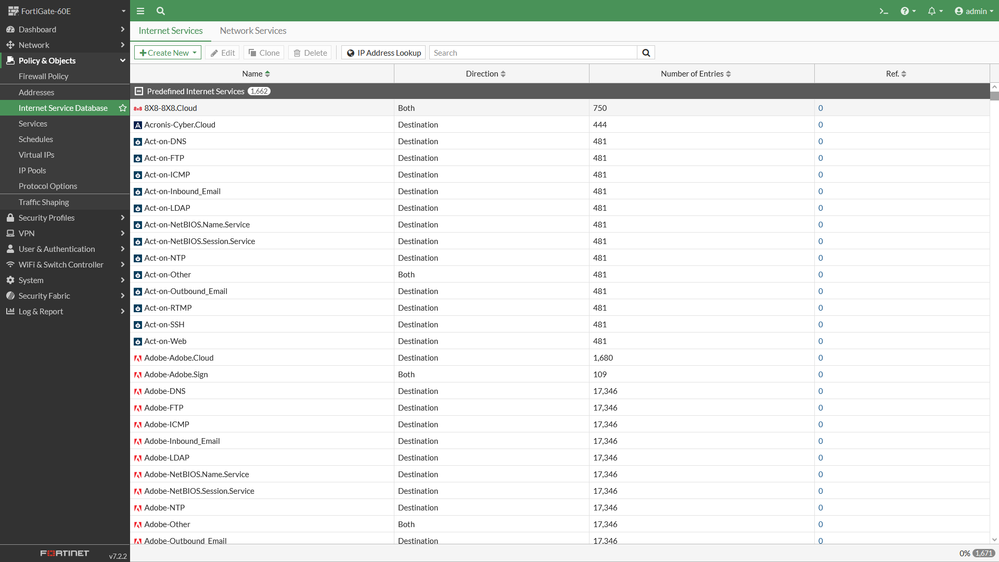Image resolution: width=999 pixels, height=562 pixels.
Task: Click into the Search input field
Action: (x=533, y=53)
